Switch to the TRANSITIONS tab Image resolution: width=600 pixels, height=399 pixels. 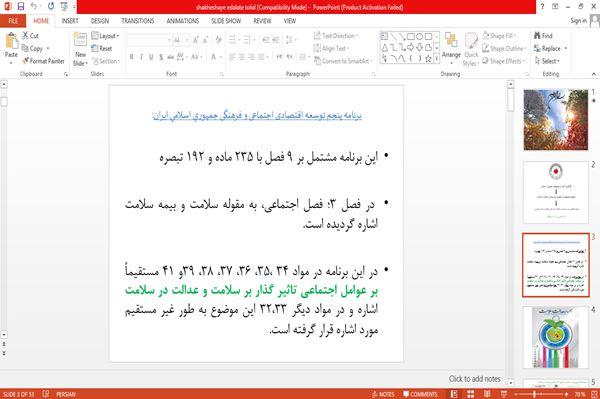click(138, 21)
